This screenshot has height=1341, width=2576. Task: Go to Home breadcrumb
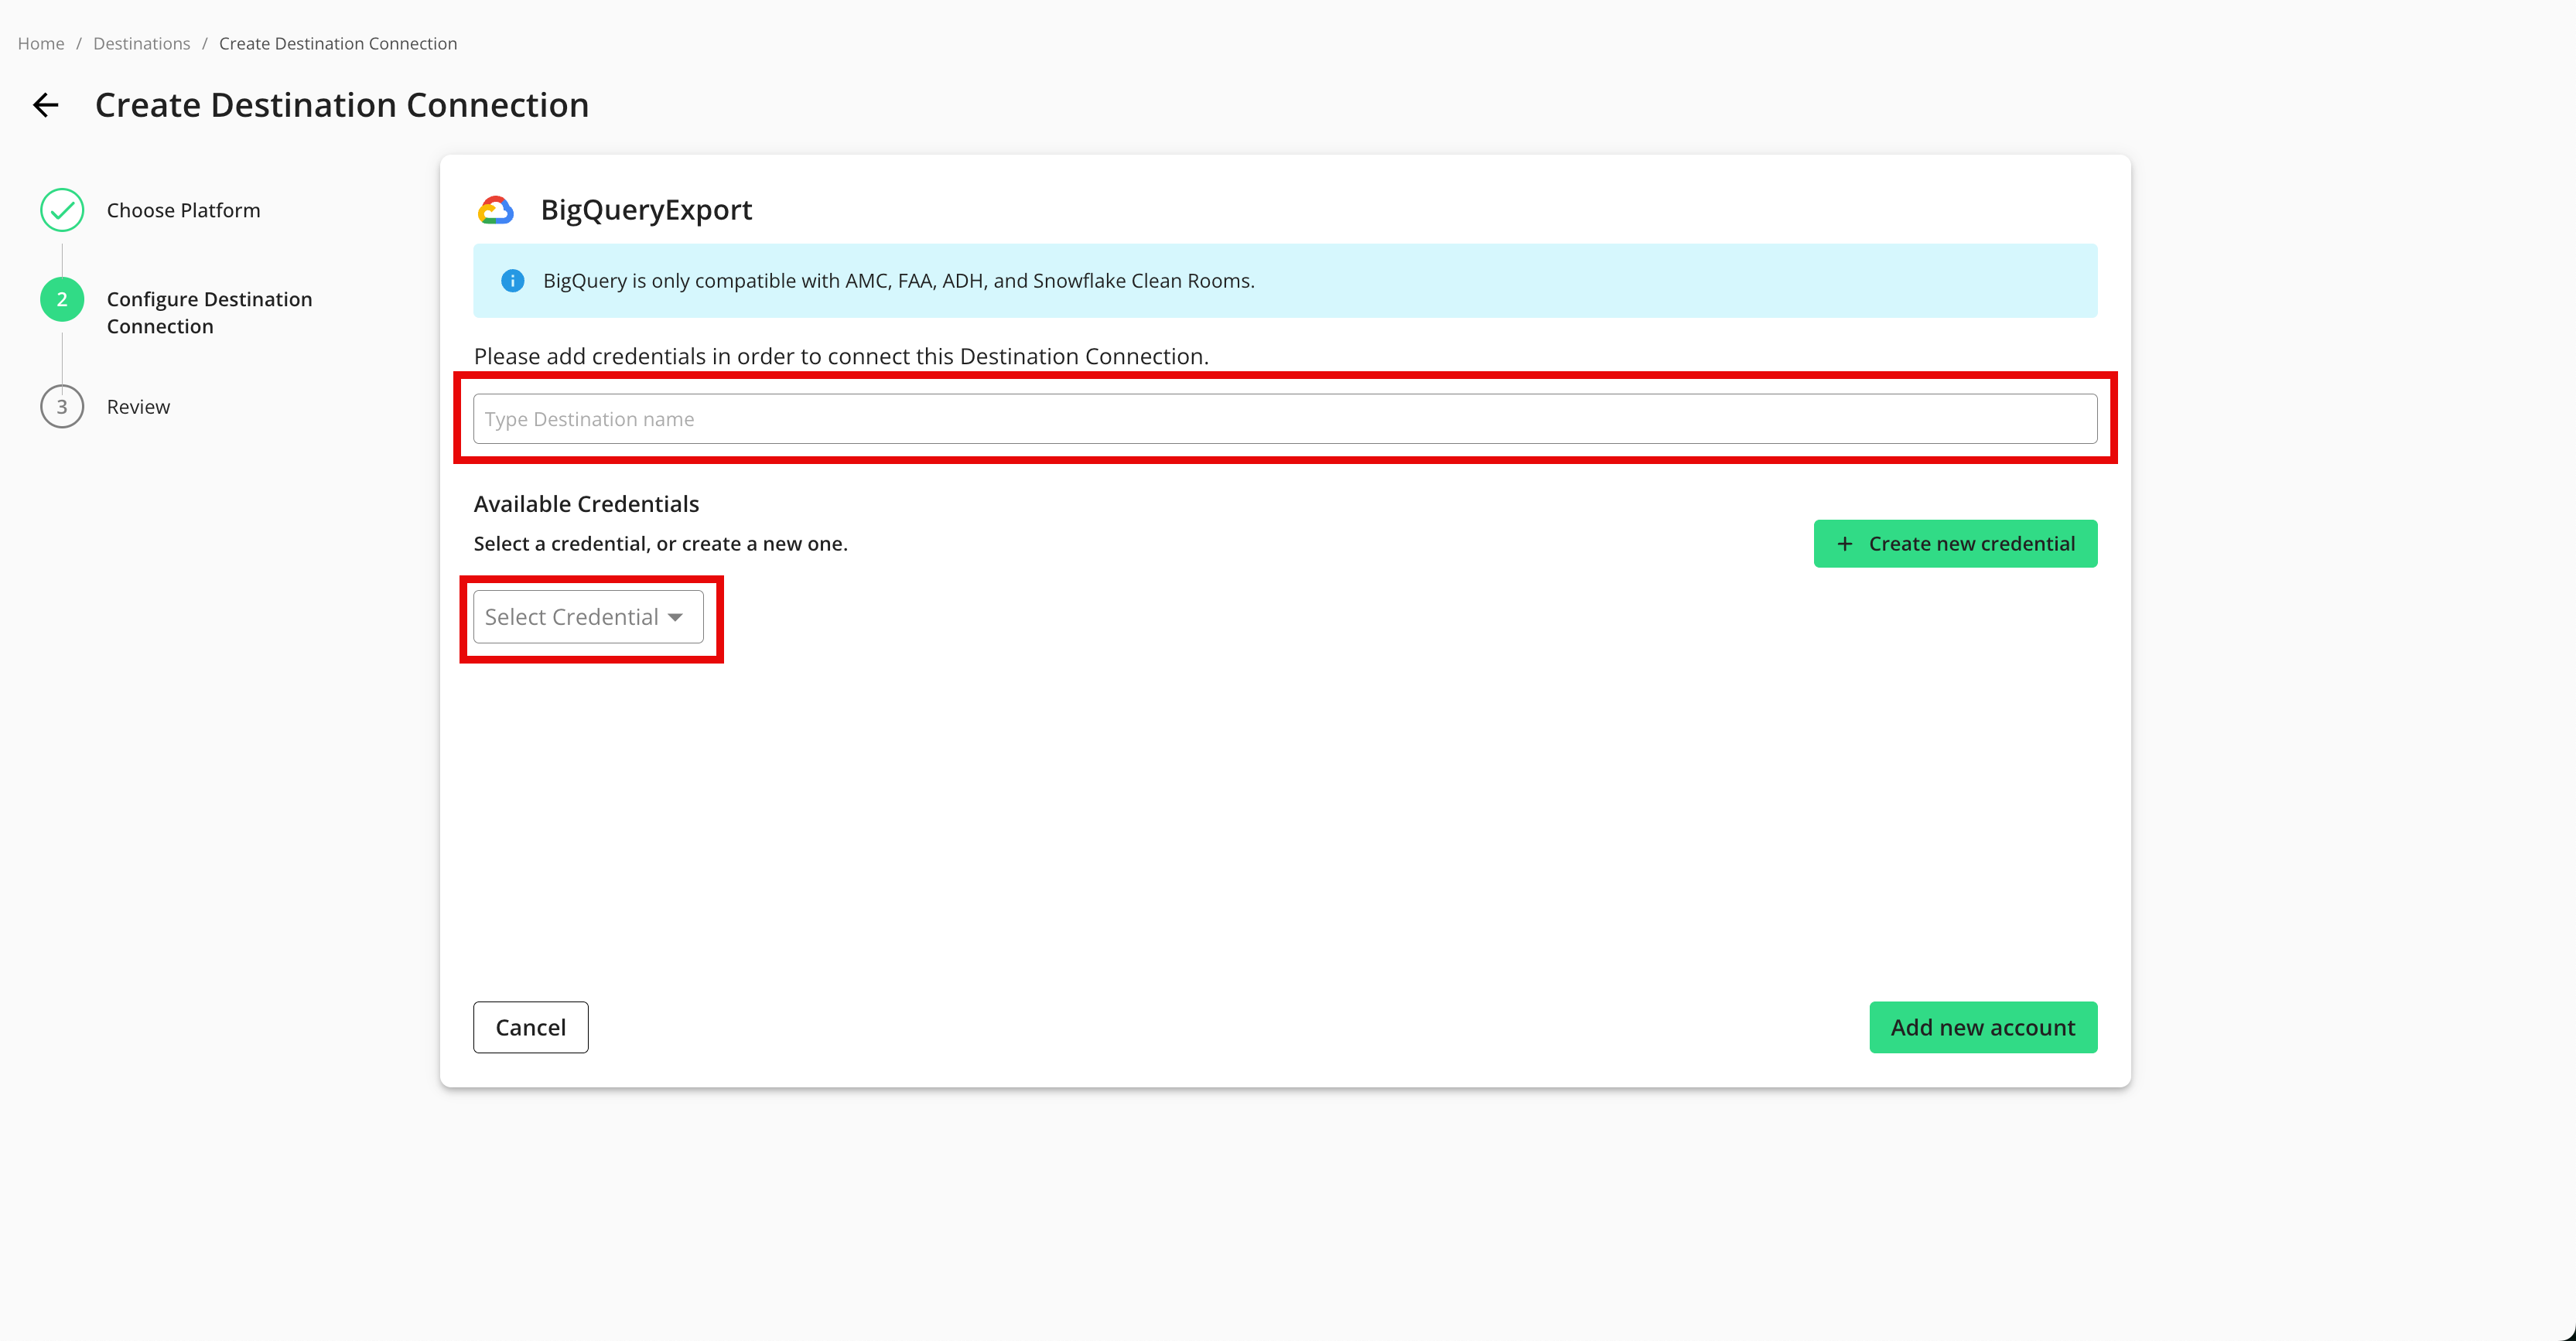(41, 44)
